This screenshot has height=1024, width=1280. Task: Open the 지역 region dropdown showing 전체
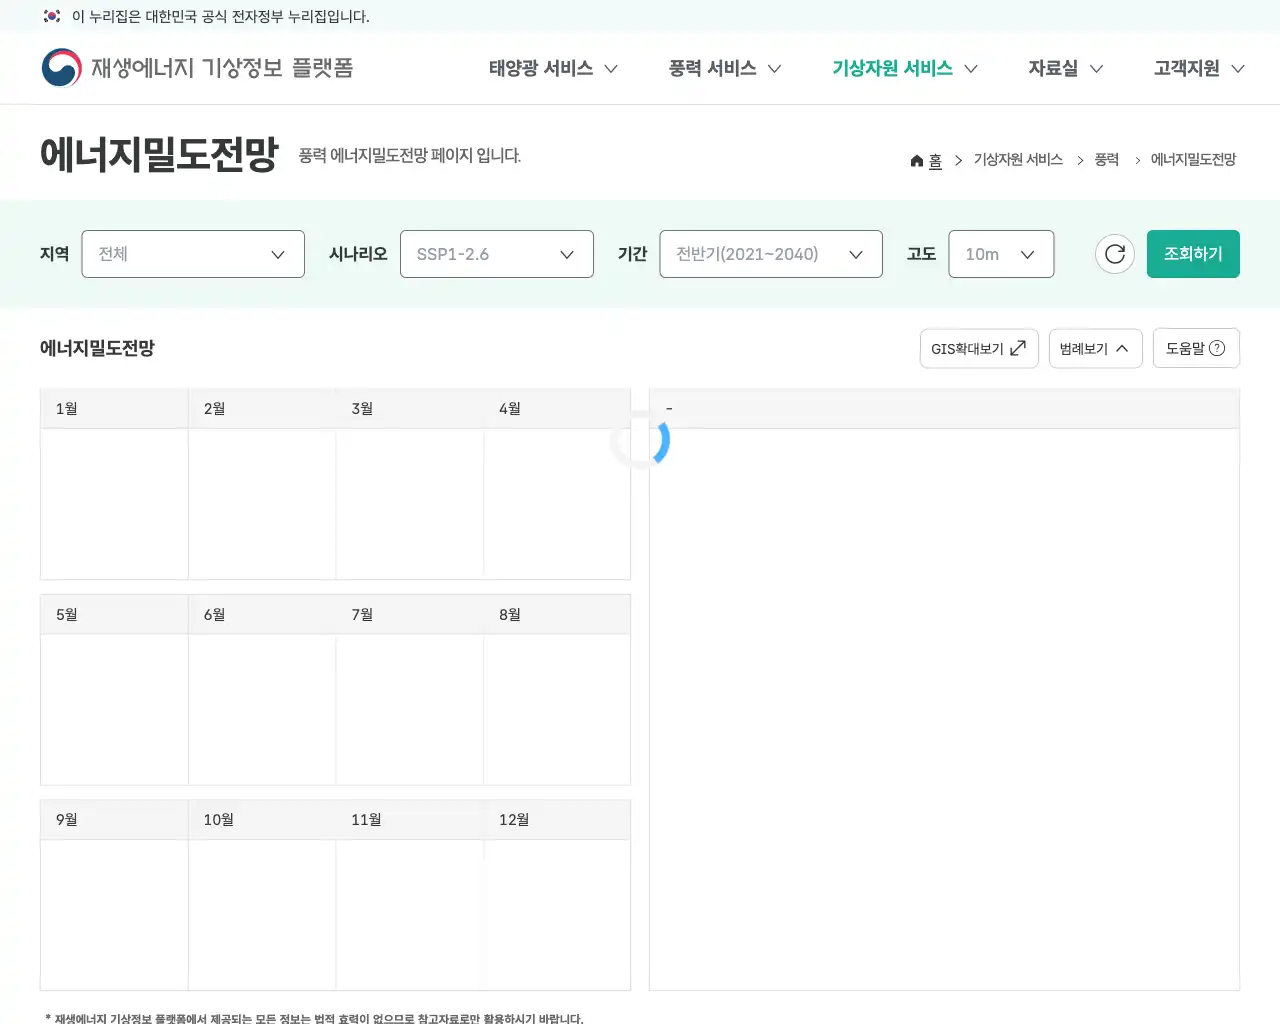[193, 254]
